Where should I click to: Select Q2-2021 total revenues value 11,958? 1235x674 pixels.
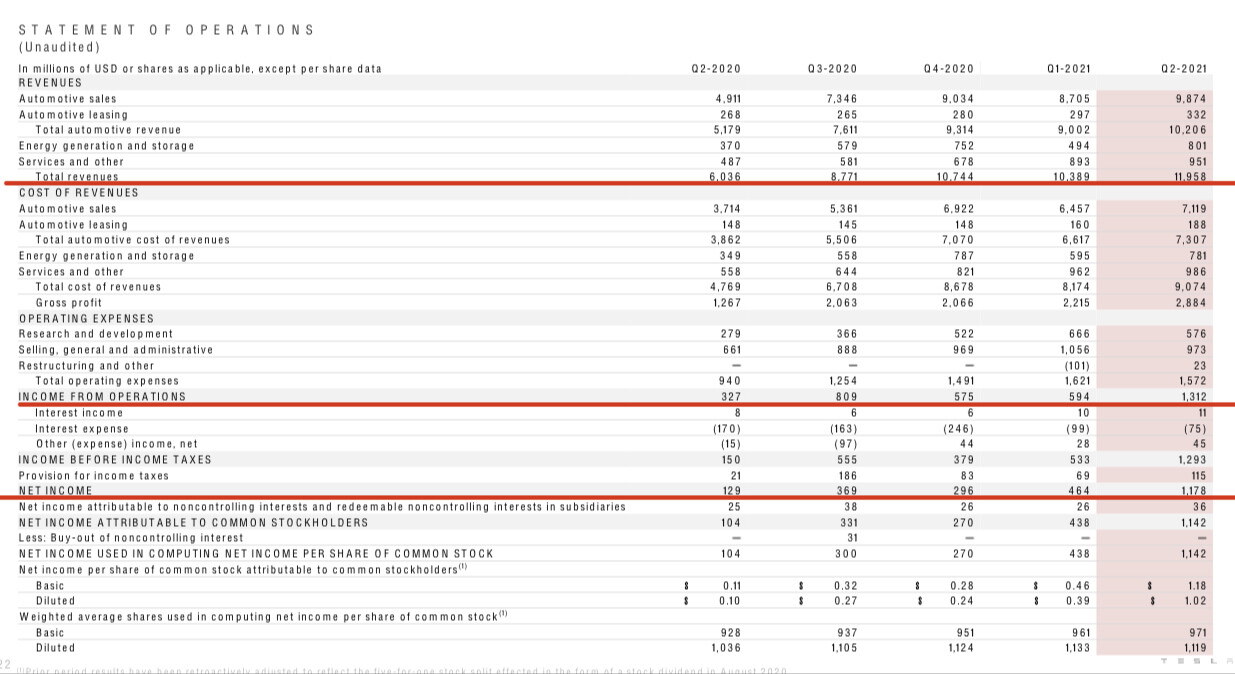point(1190,176)
